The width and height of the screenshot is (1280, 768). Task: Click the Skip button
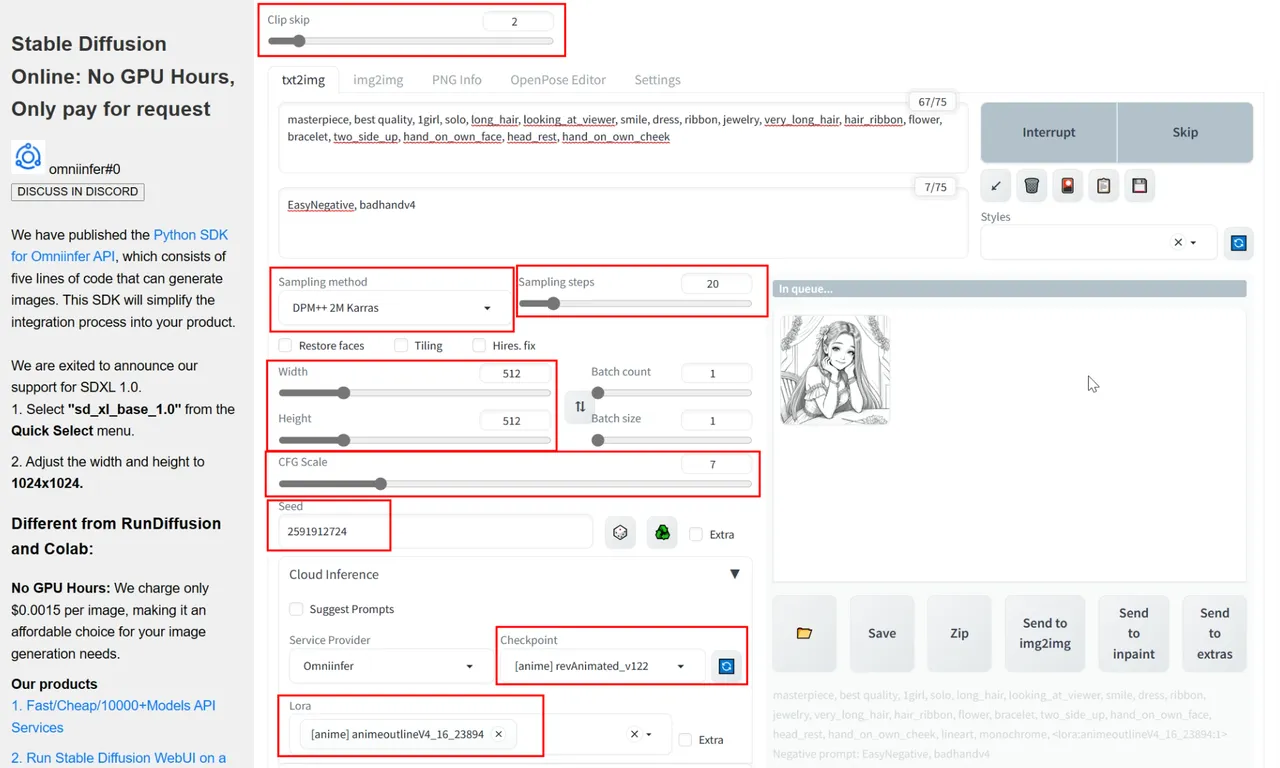pos(1185,132)
